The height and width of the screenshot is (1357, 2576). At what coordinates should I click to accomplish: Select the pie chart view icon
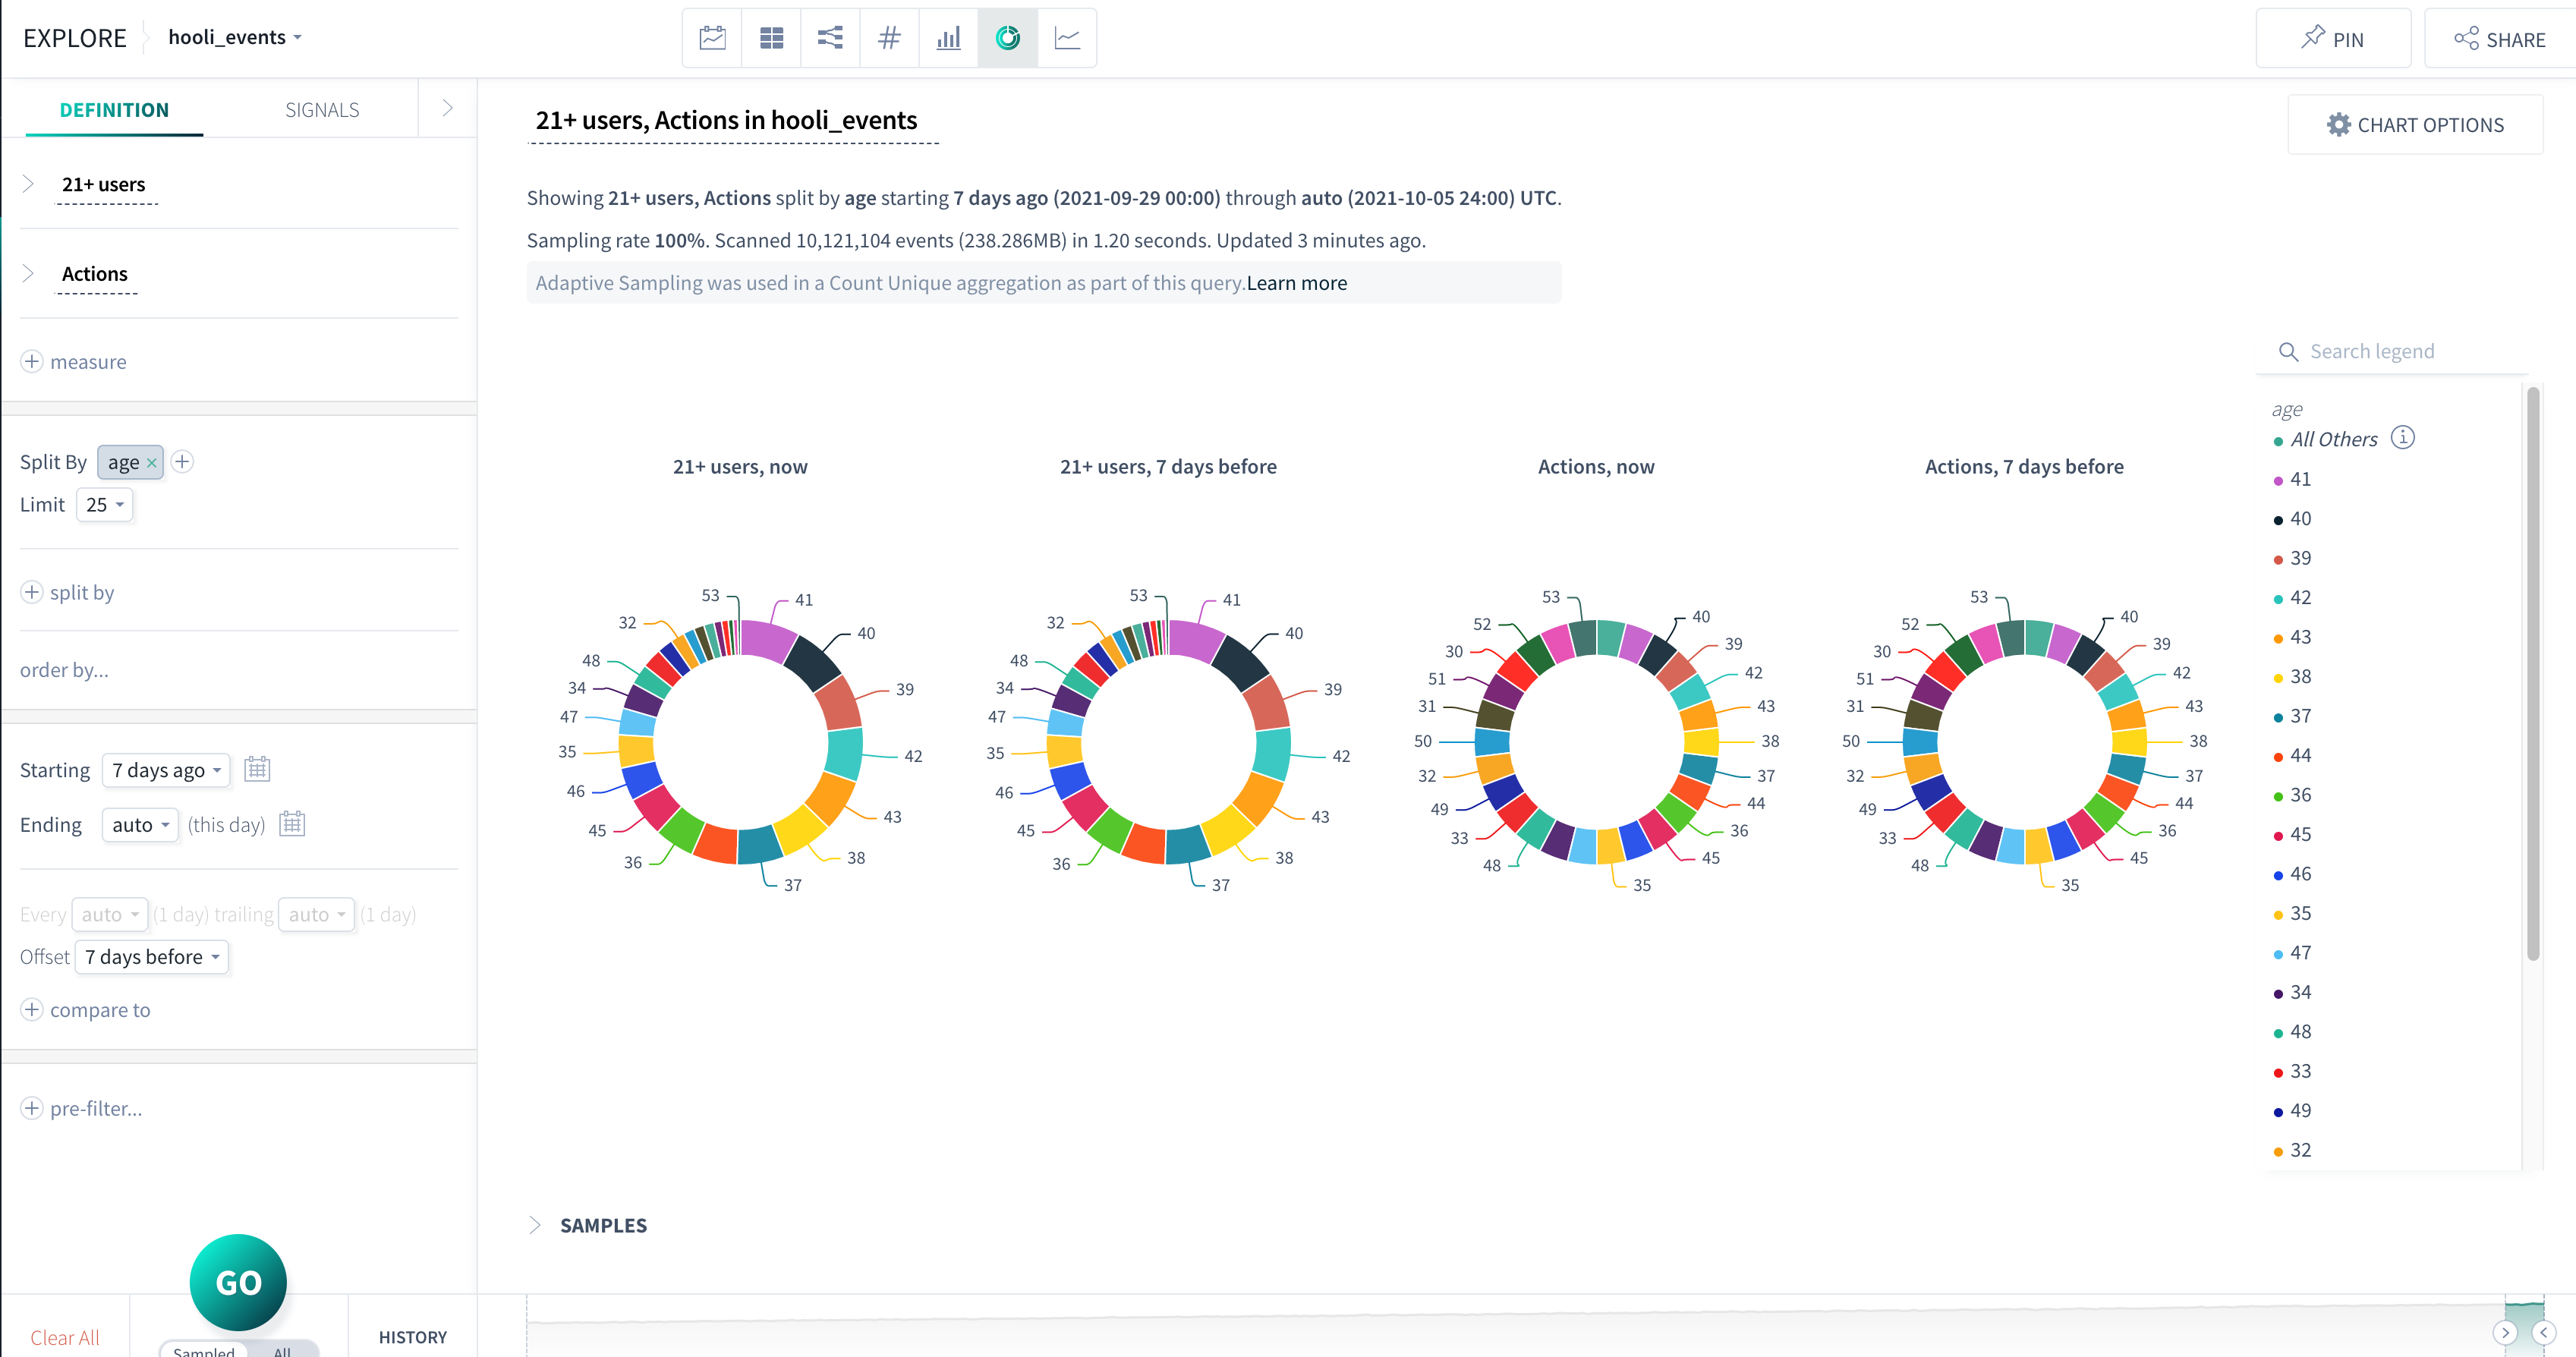1007,37
